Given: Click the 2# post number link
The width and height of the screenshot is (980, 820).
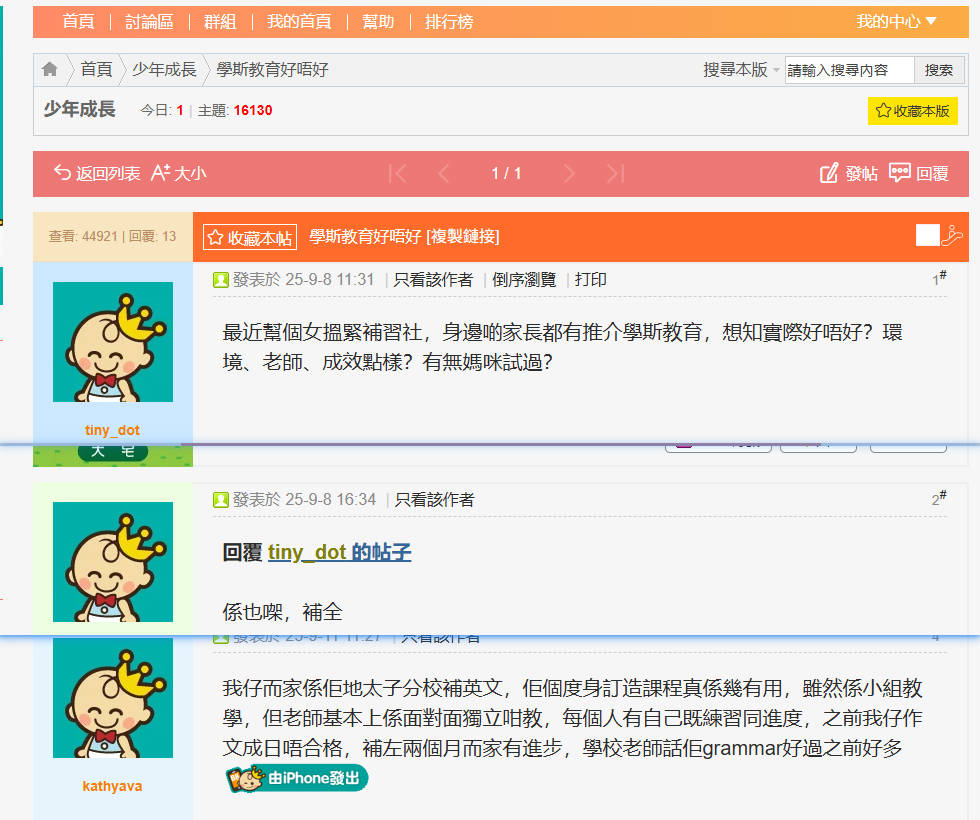Looking at the screenshot, I should pos(939,498).
